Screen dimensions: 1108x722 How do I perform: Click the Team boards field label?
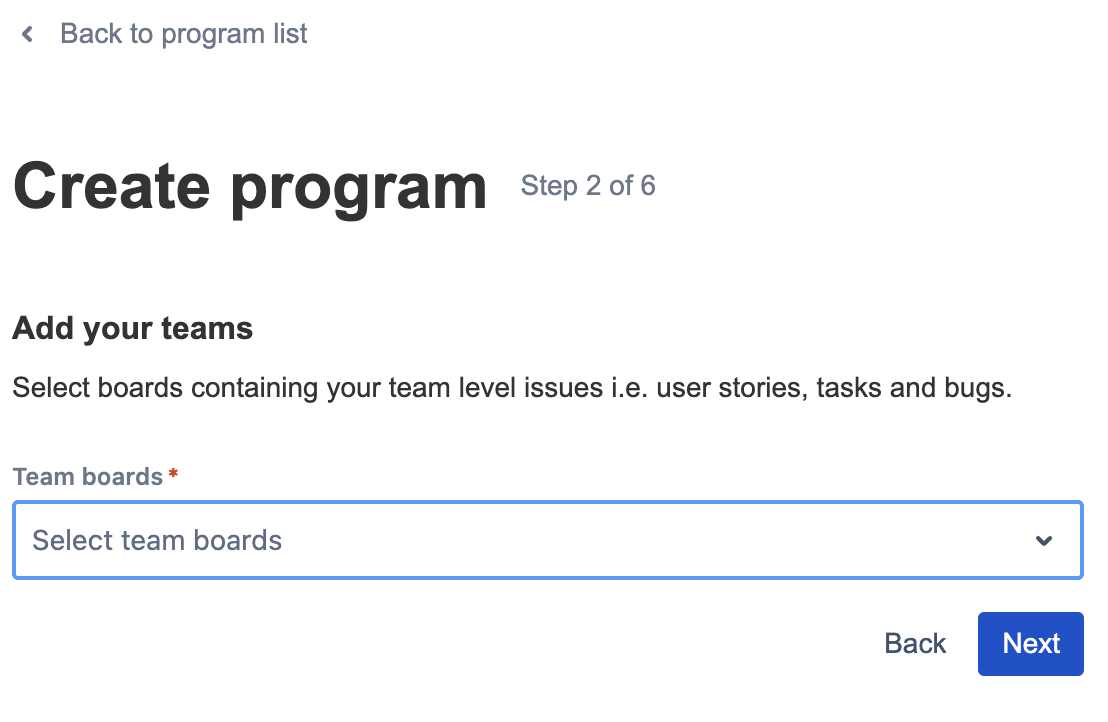pyautogui.click(x=87, y=477)
